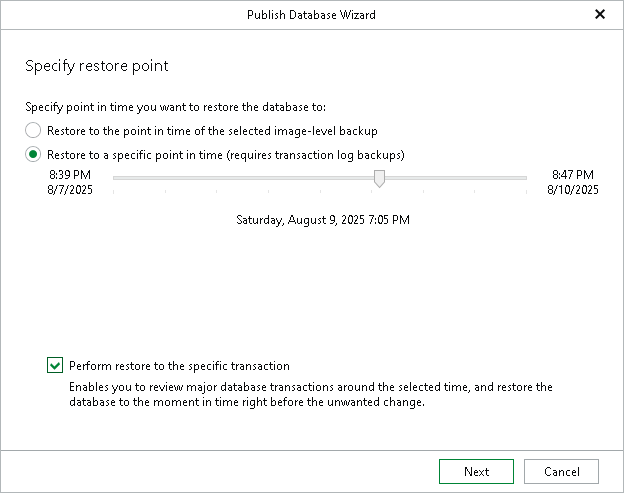Choose restore to a specific point in time
Image resolution: width=624 pixels, height=493 pixels.
pos(33,154)
